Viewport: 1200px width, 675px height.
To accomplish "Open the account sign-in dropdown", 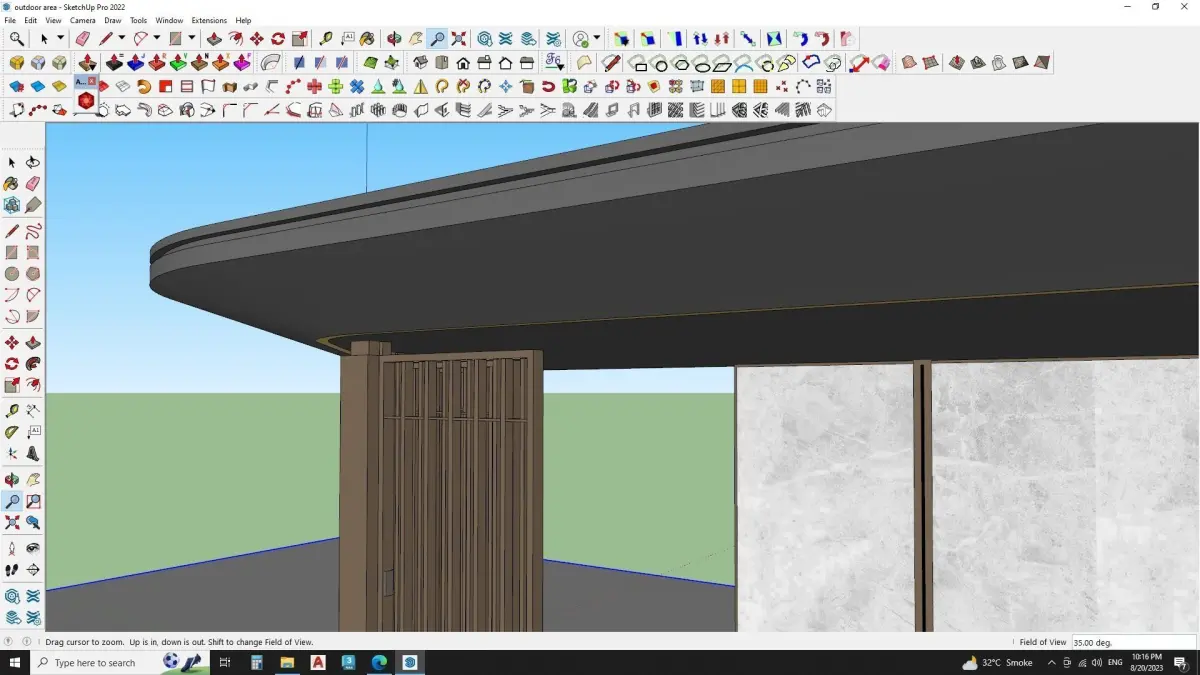I will pyautogui.click(x=597, y=39).
